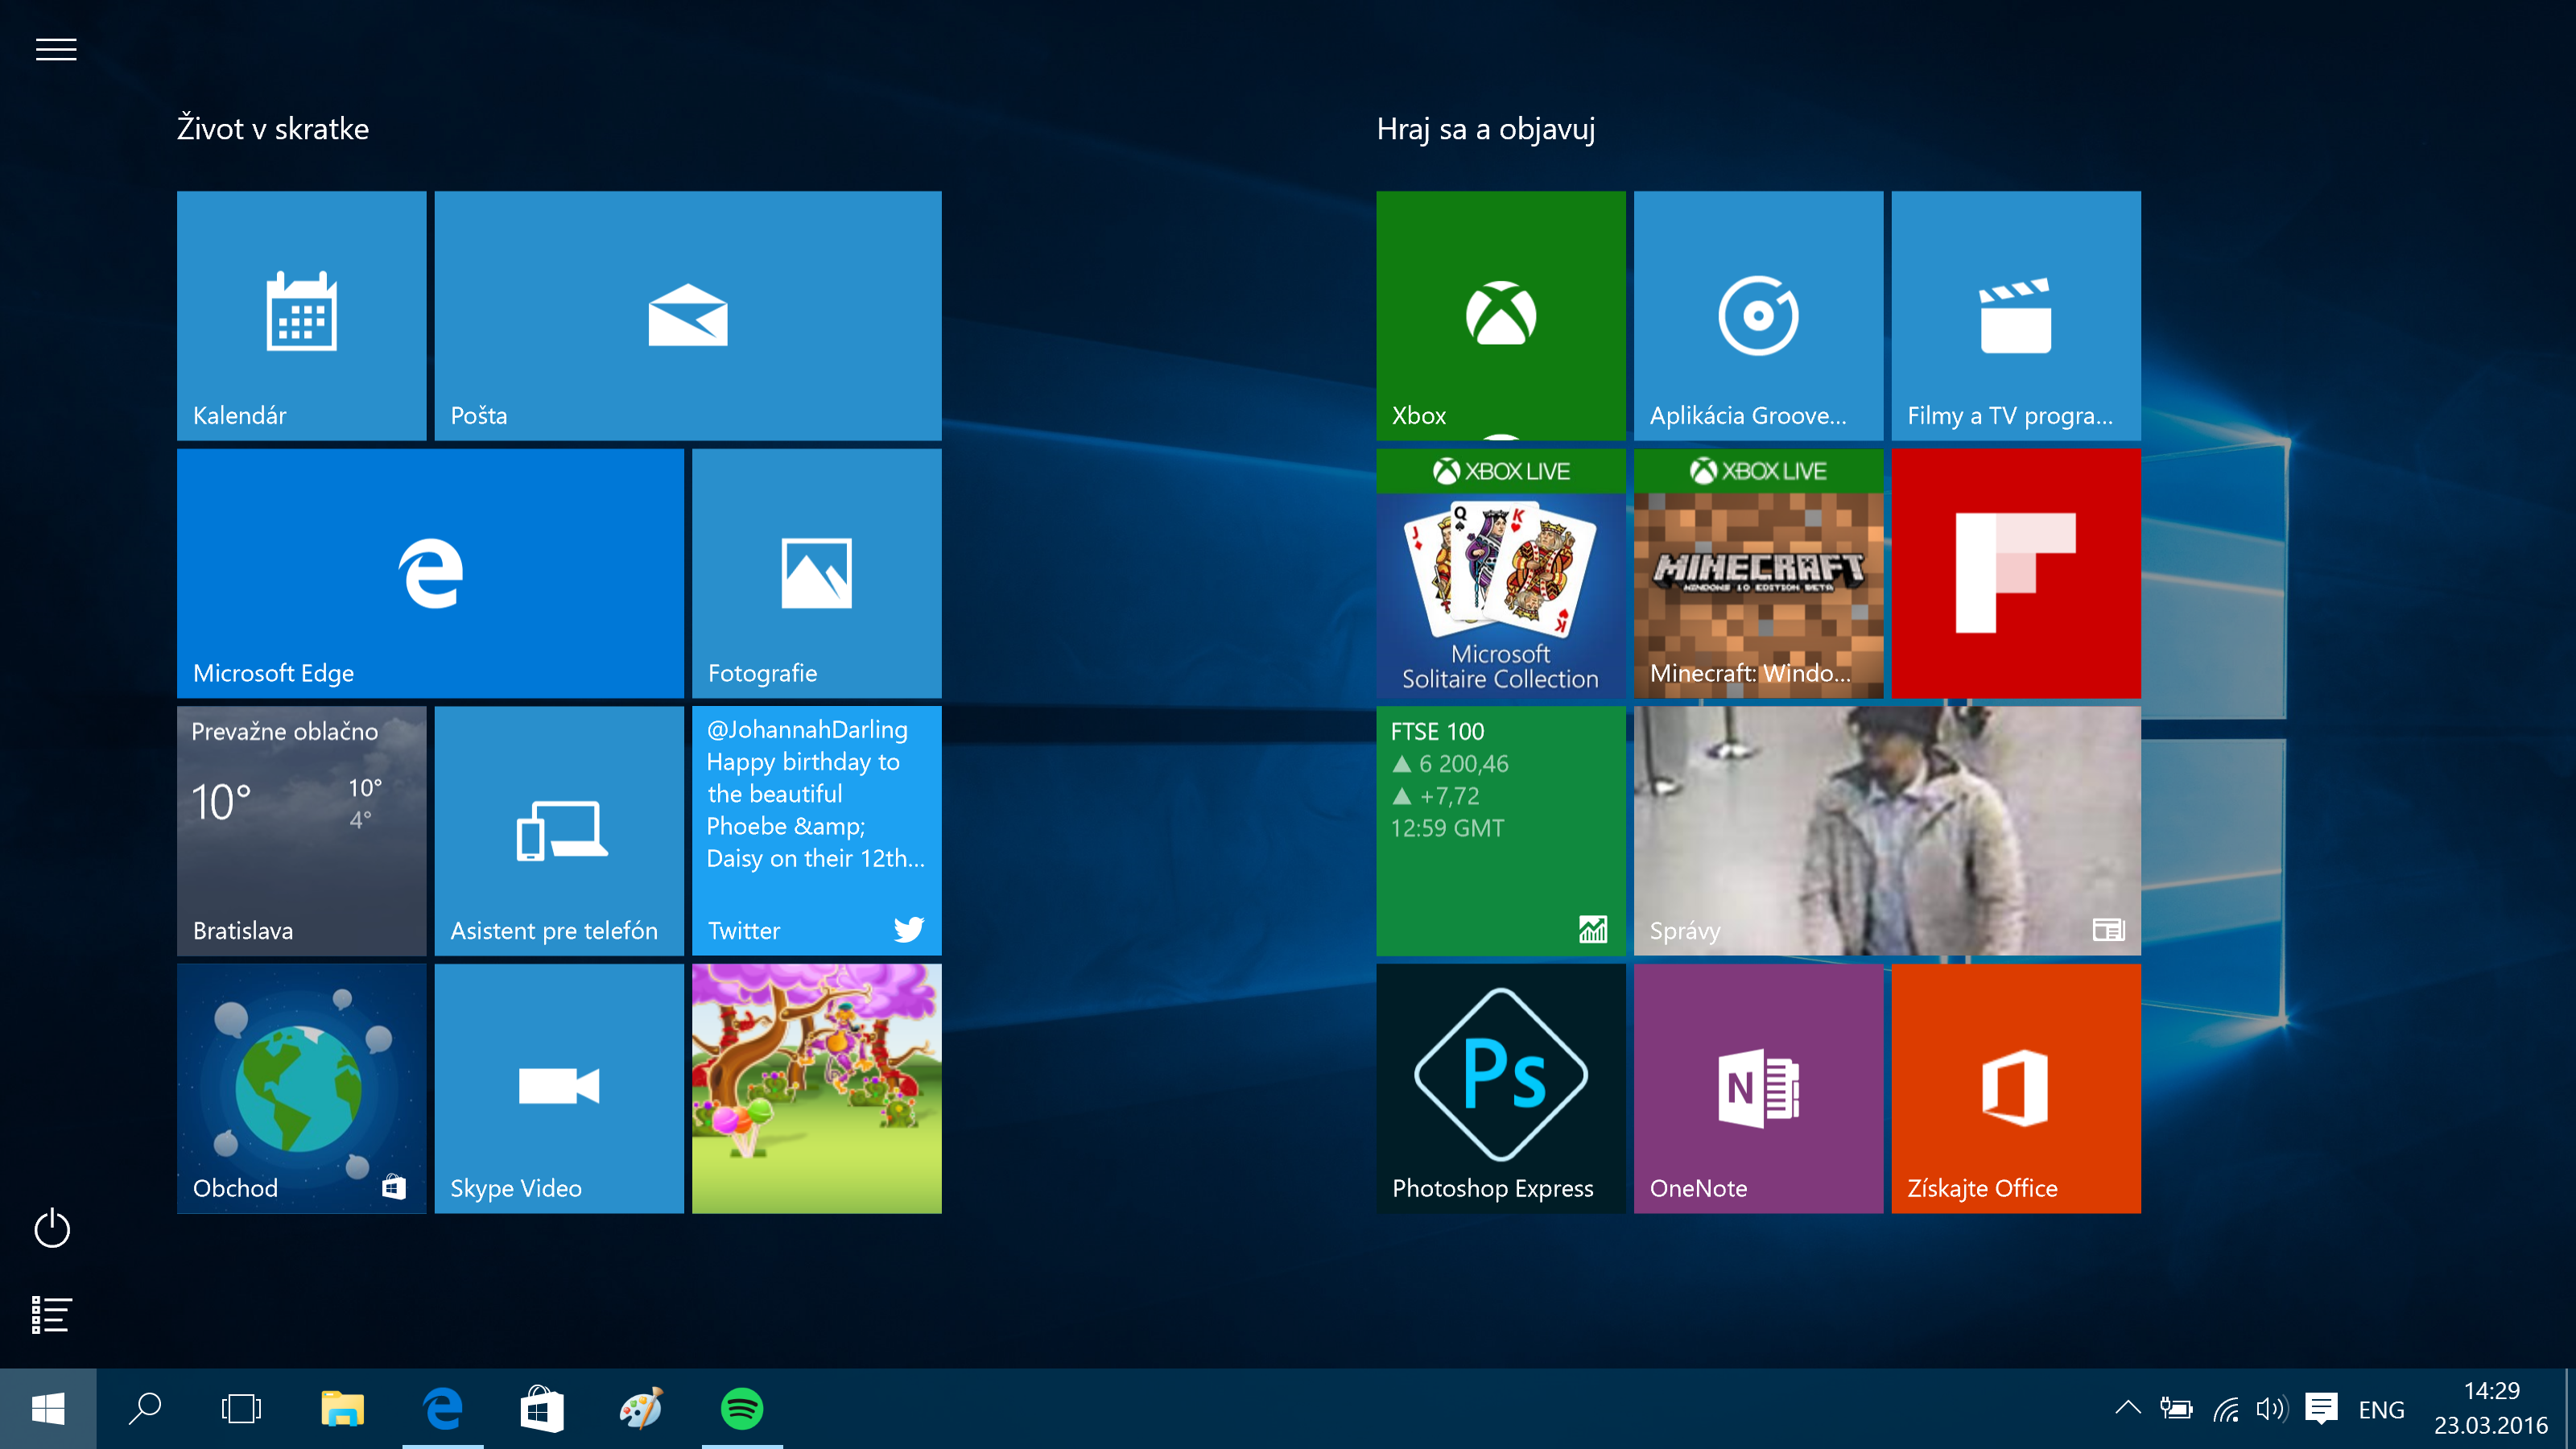2576x1449 pixels.
Task: Open the hamburger menu at top left
Action: (x=56, y=49)
